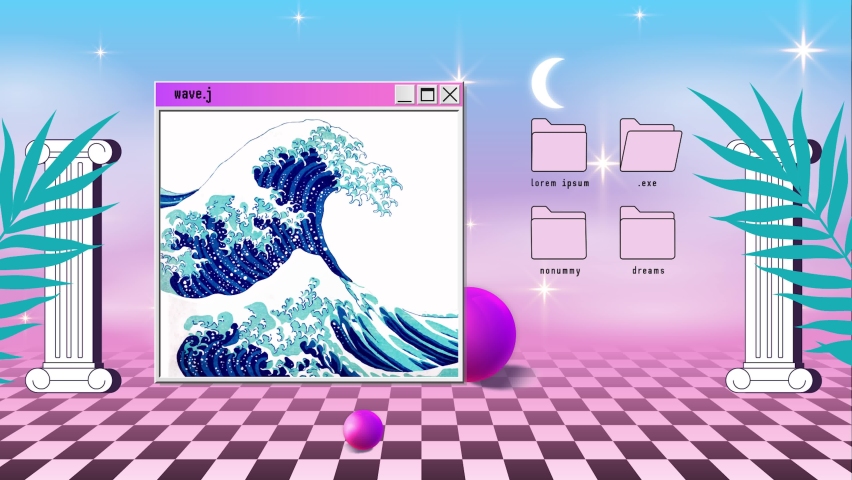Maximize the wave.j window
Viewport: 852px width, 480px height.
pos(427,94)
